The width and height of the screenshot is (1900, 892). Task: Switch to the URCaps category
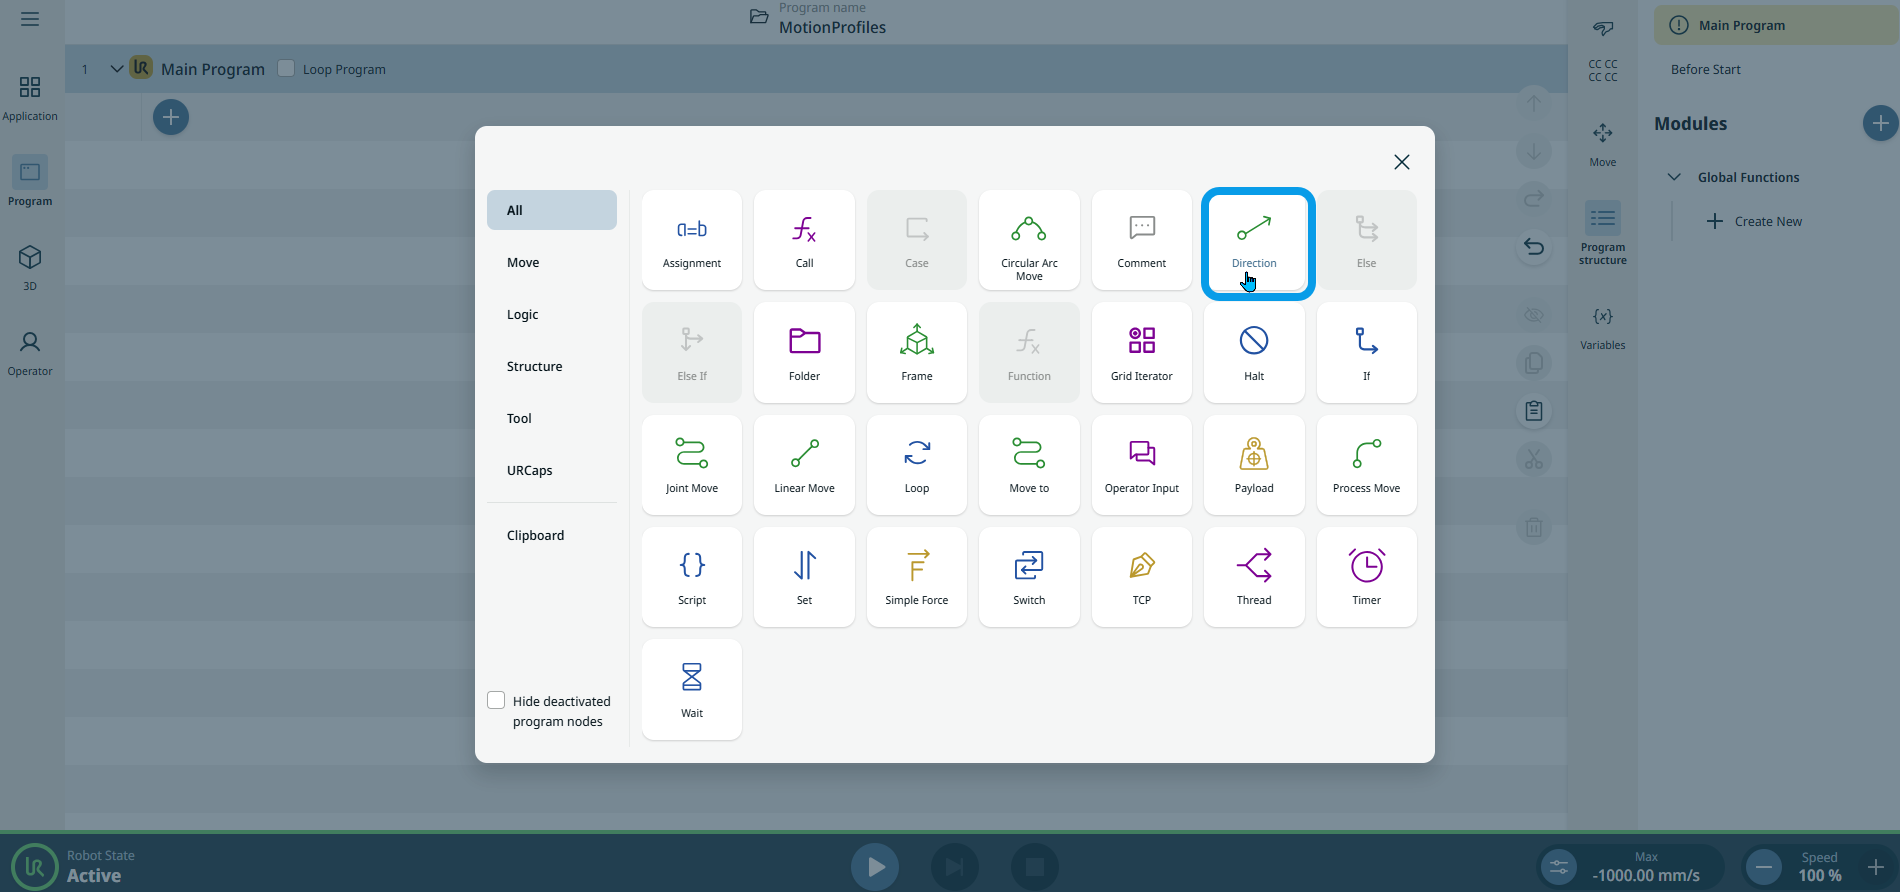(x=529, y=470)
